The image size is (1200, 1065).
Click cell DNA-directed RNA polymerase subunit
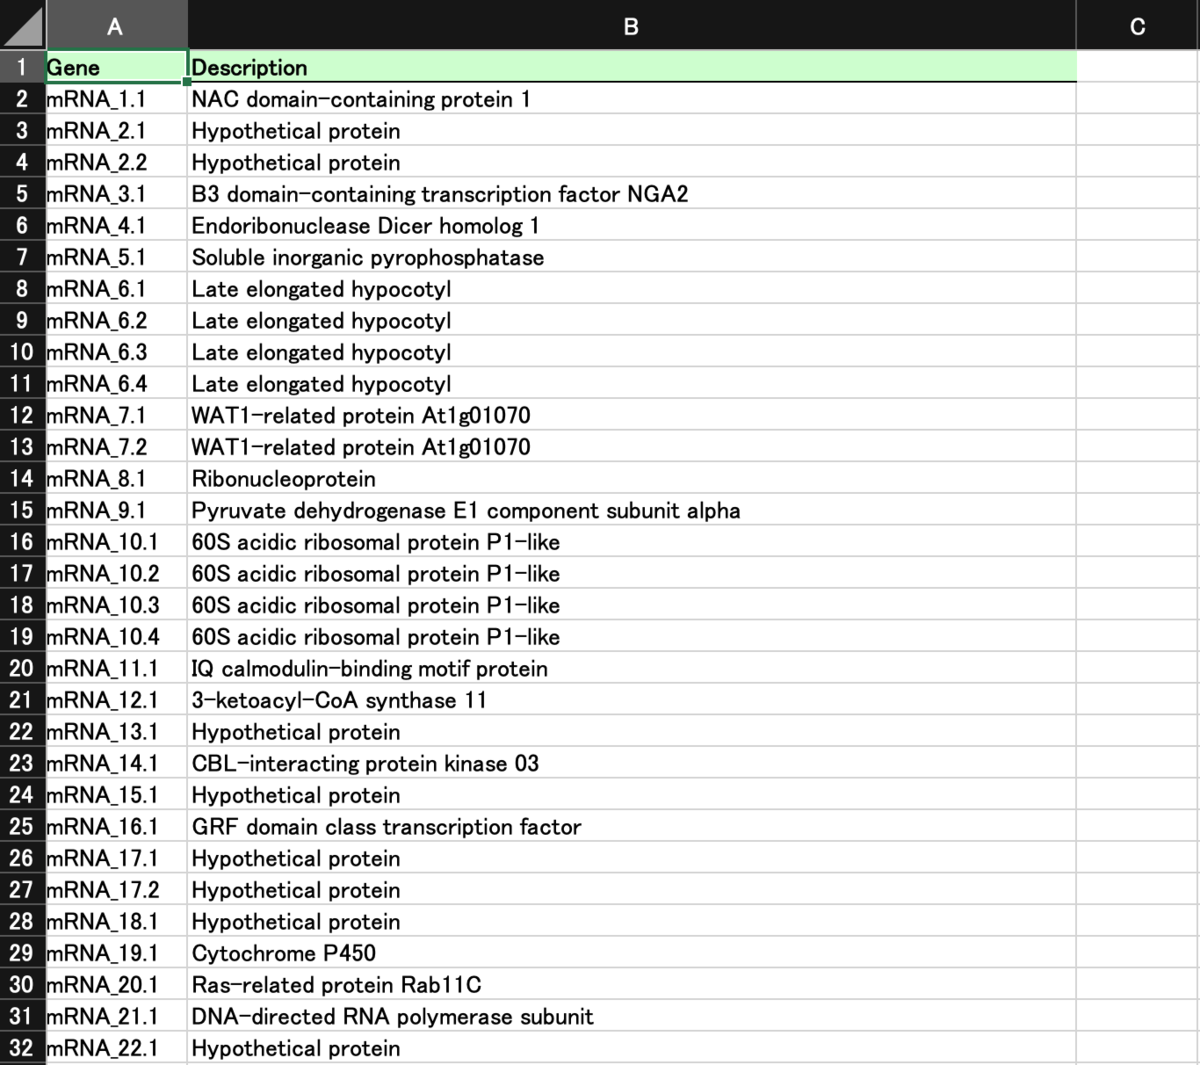[632, 1017]
